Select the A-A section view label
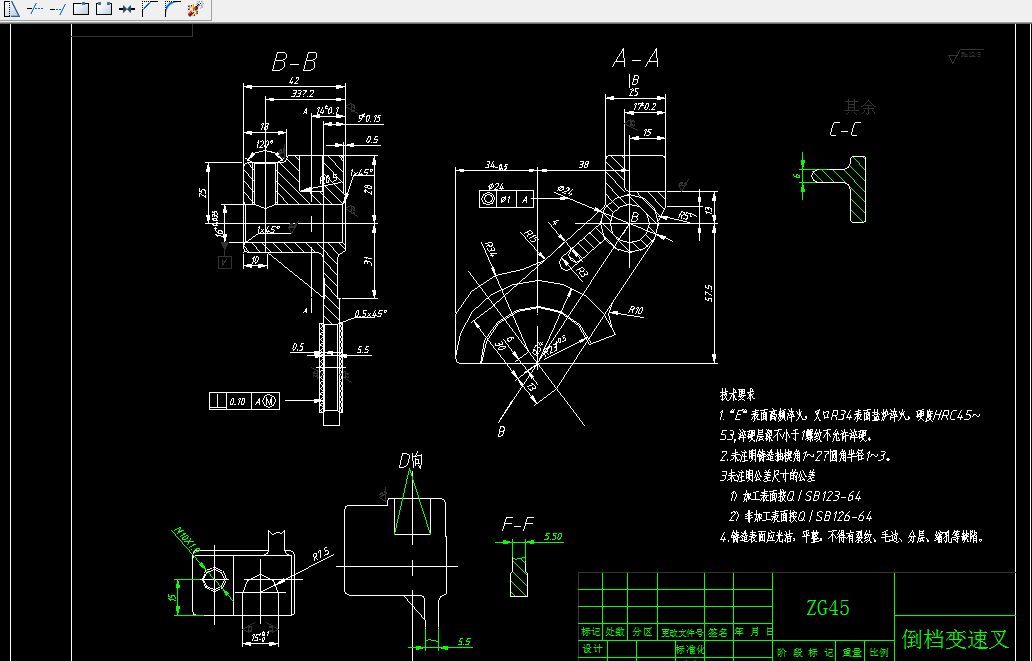Viewport: 1032px width, 661px height. [634, 57]
